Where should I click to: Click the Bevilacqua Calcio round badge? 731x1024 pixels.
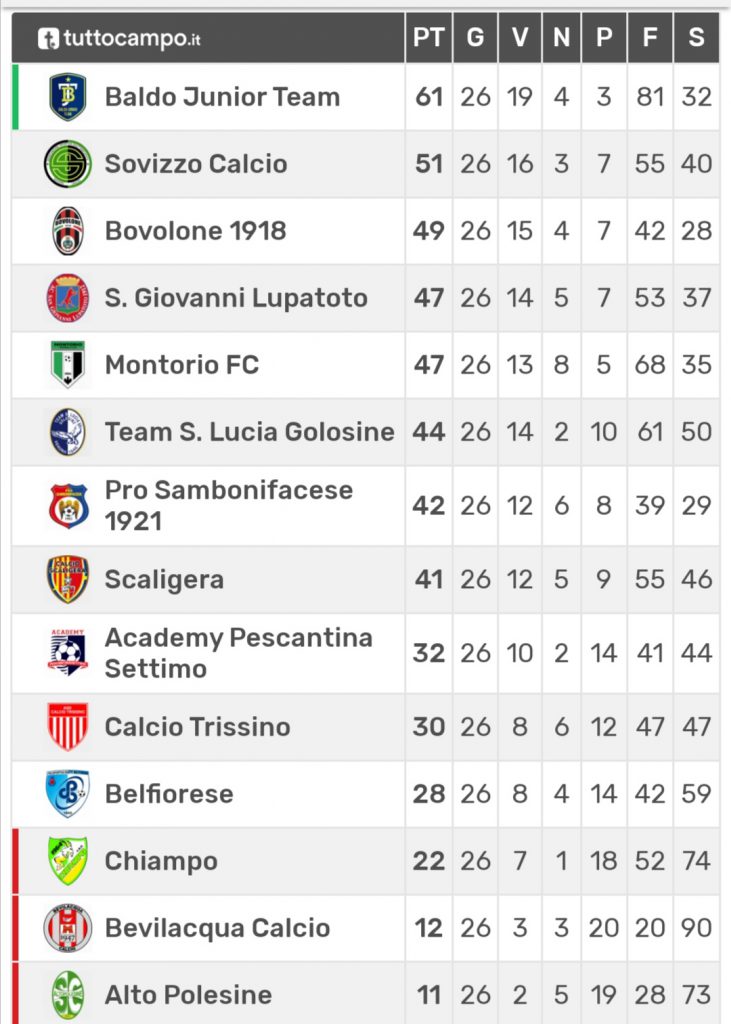coord(68,928)
